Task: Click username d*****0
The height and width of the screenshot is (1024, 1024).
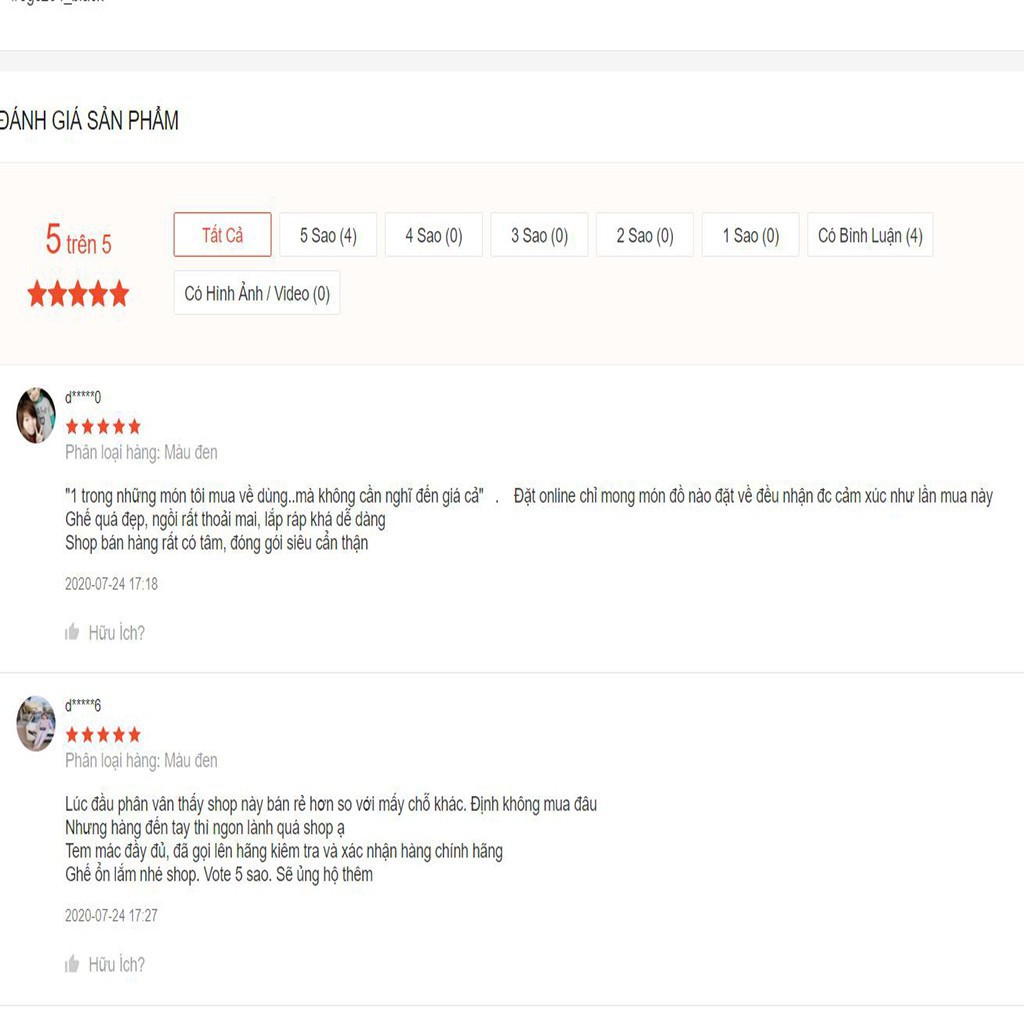Action: (x=83, y=398)
